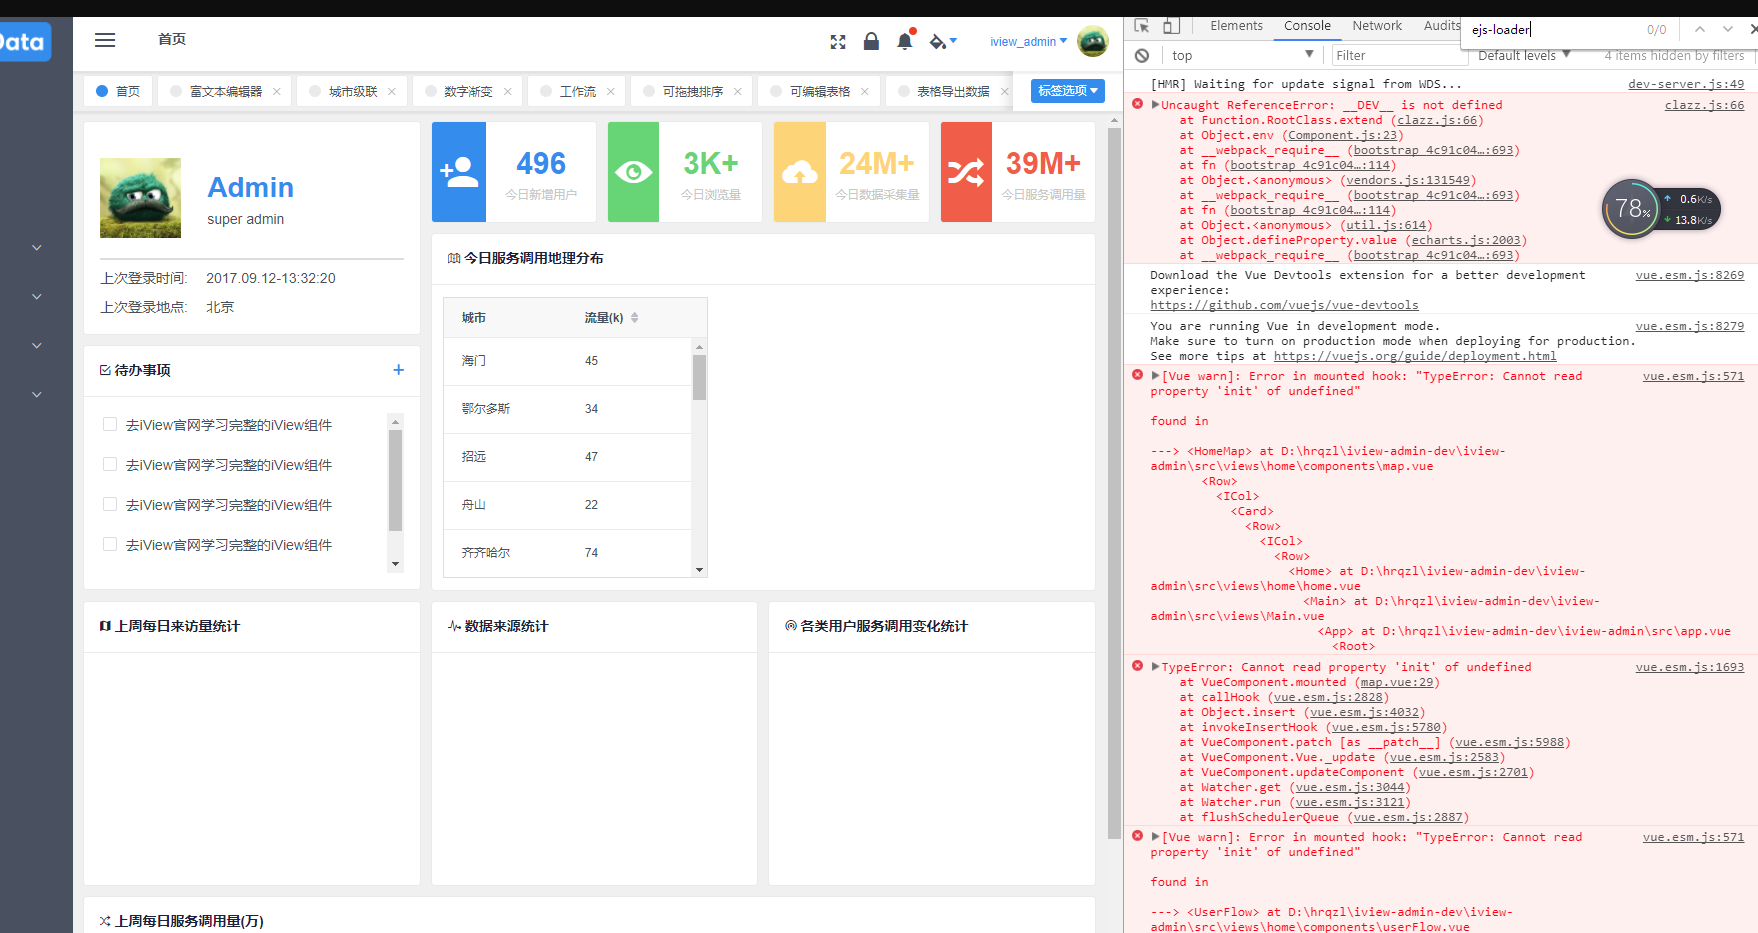The height and width of the screenshot is (933, 1758).
Task: Click the todo list scrollbar thumb
Action: click(x=396, y=480)
